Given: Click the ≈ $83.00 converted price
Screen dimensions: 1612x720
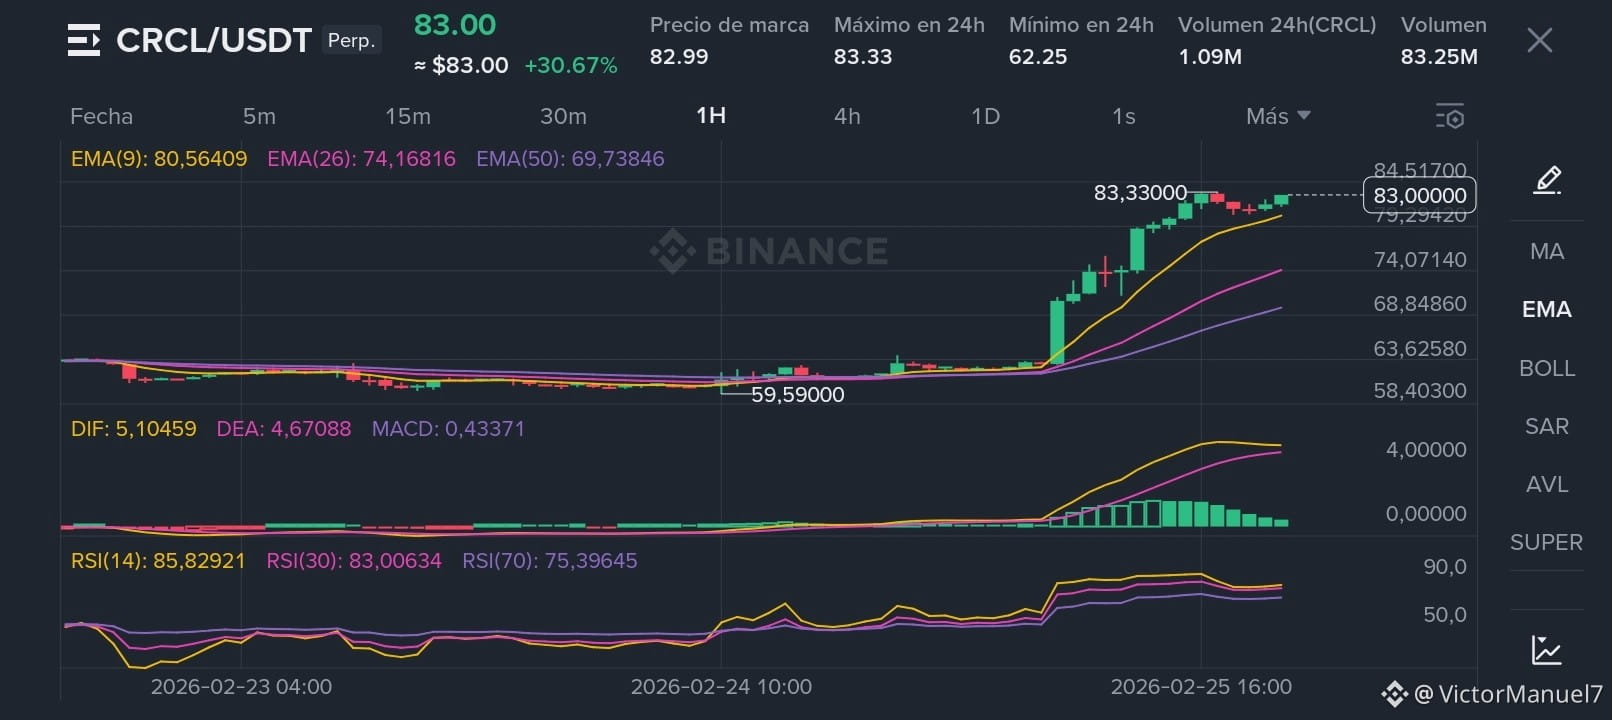Looking at the screenshot, I should (x=461, y=65).
